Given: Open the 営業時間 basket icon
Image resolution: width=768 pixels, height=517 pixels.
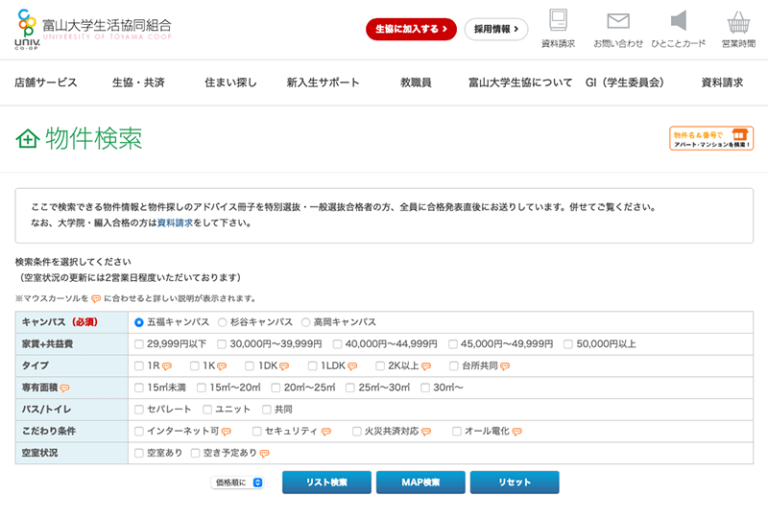Looking at the screenshot, I should pyautogui.click(x=738, y=22).
